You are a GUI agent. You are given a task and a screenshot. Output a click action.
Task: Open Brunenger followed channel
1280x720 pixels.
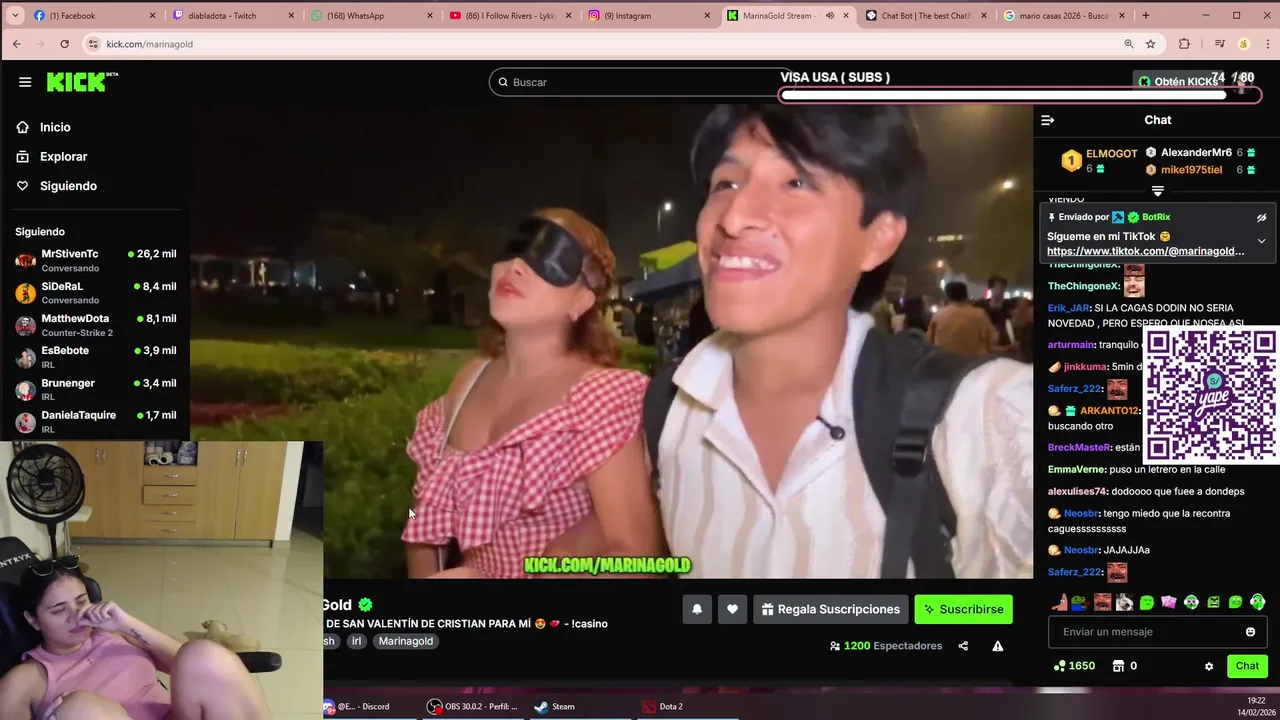point(95,389)
